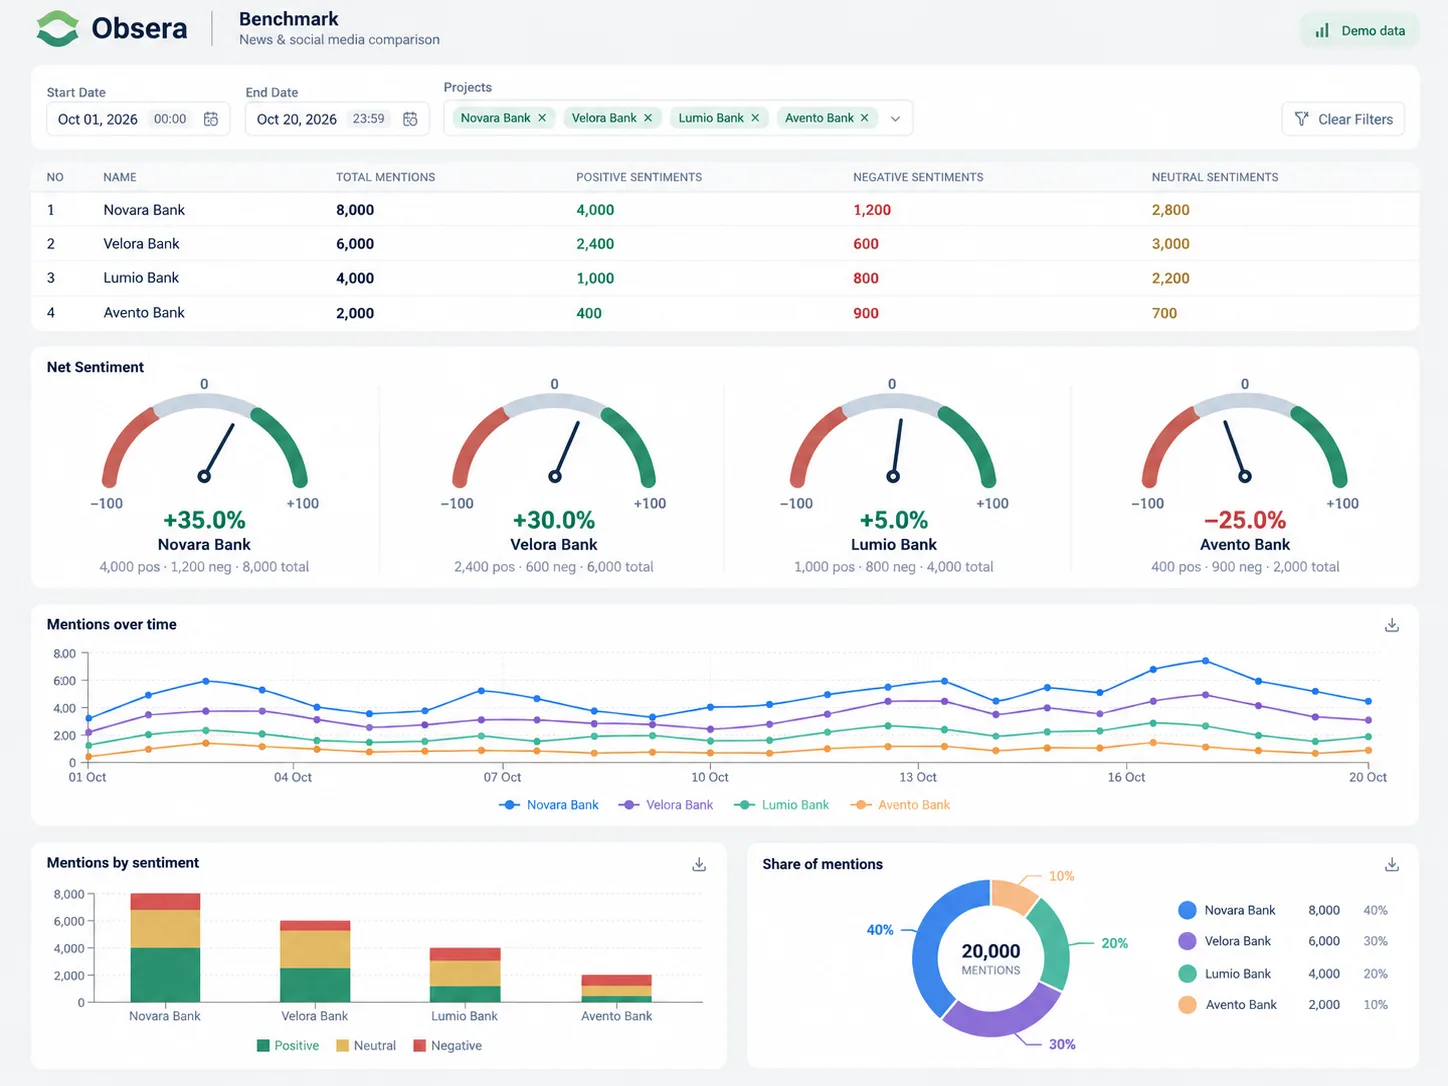The height and width of the screenshot is (1086, 1448).
Task: Toggle Velora Bank line in chart legend
Action: pos(666,805)
